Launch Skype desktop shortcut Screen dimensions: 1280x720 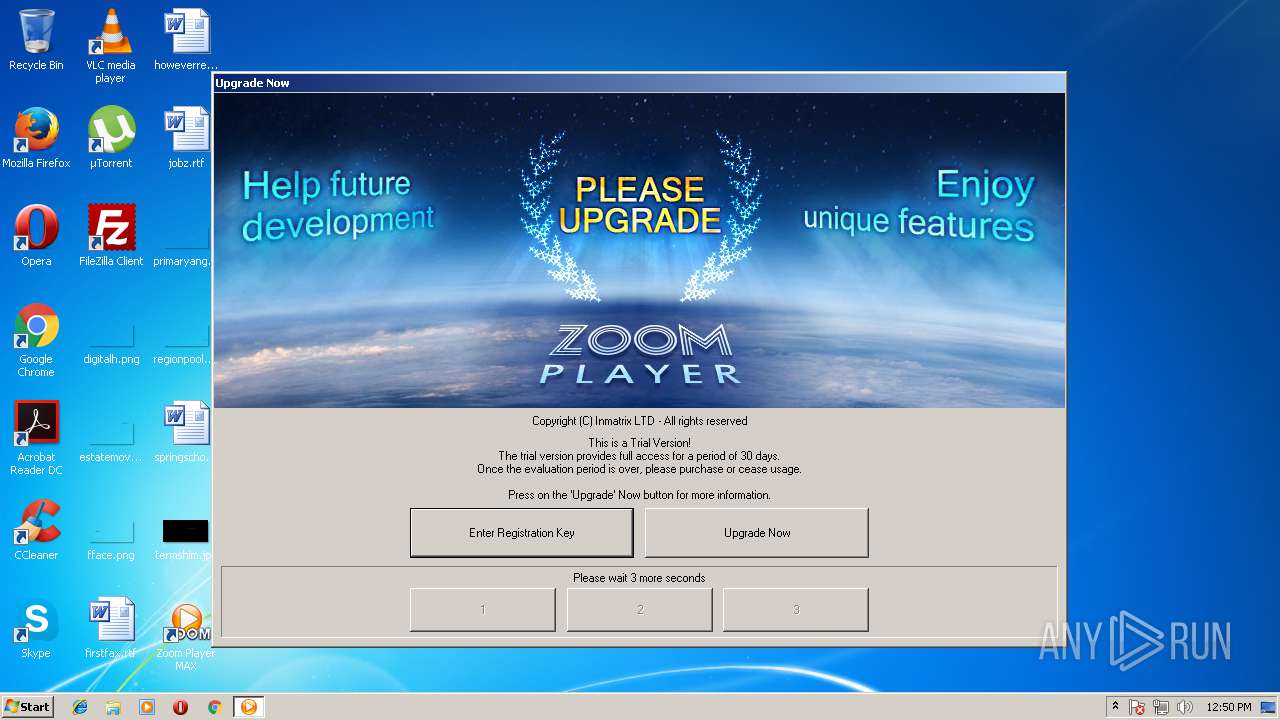pyautogui.click(x=36, y=628)
